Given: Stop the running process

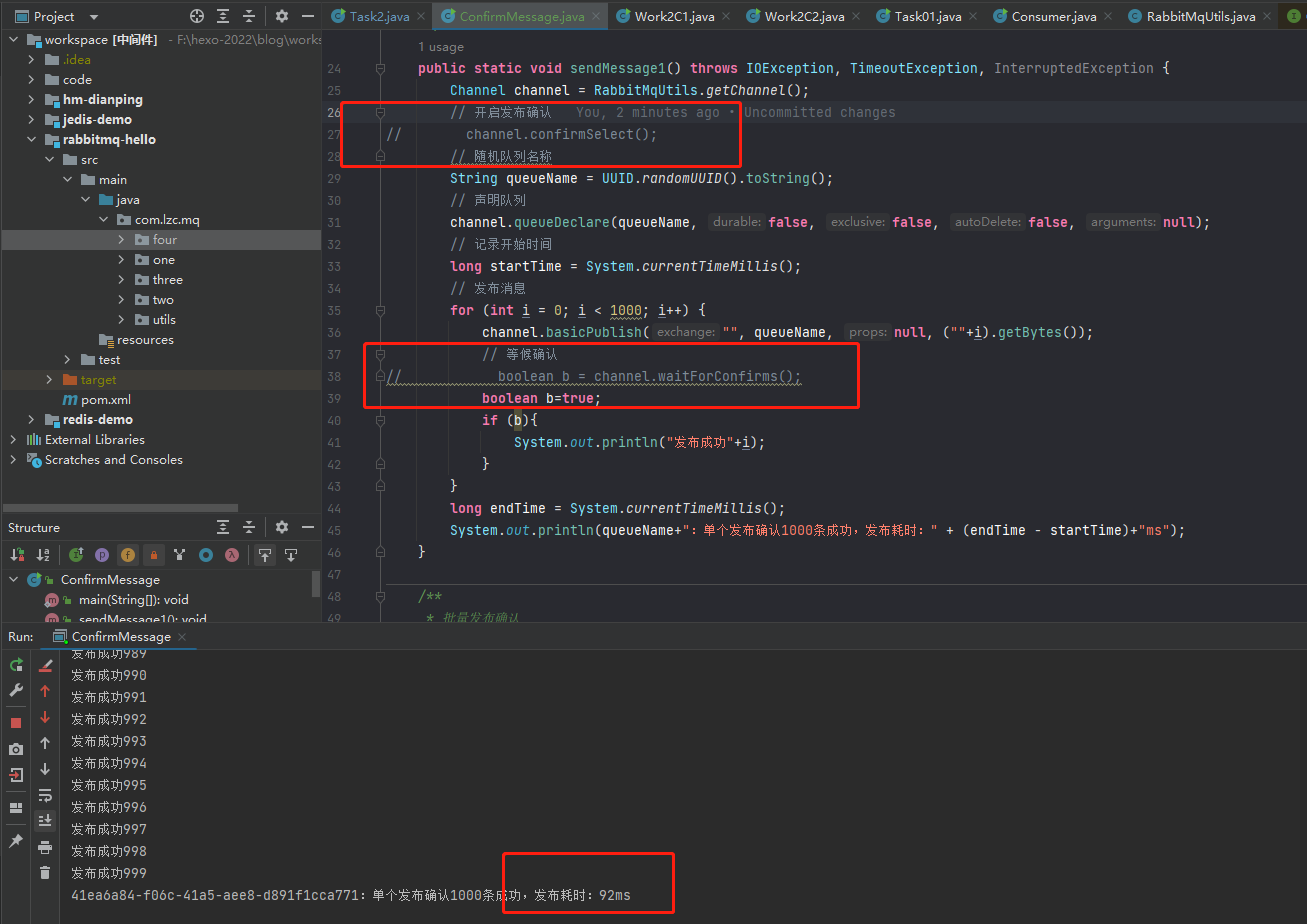Looking at the screenshot, I should coord(16,722).
